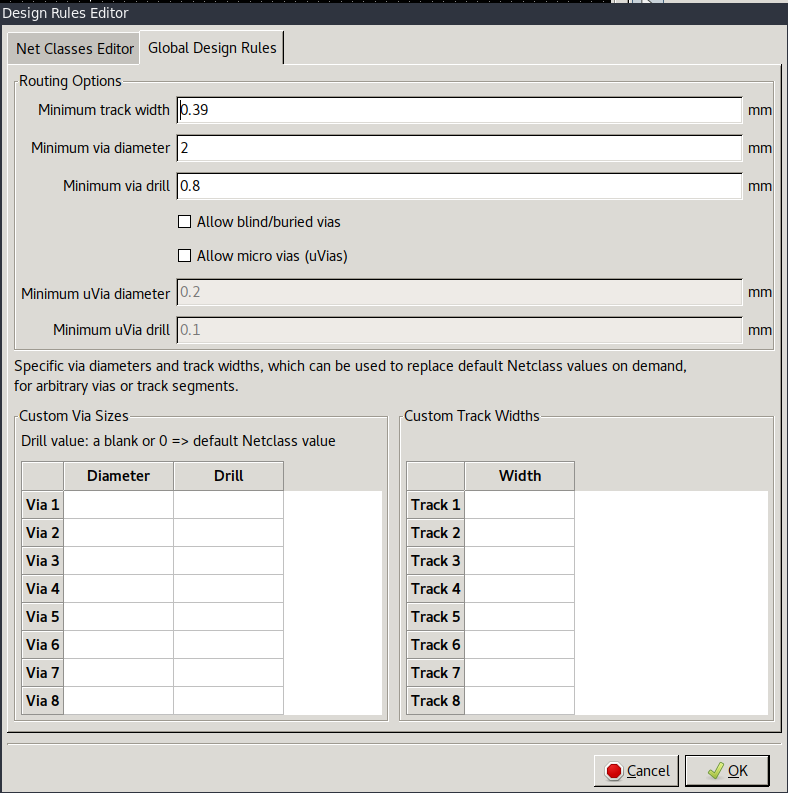The image size is (788, 793).
Task: Select the Via 2 row header
Action: pos(42,533)
